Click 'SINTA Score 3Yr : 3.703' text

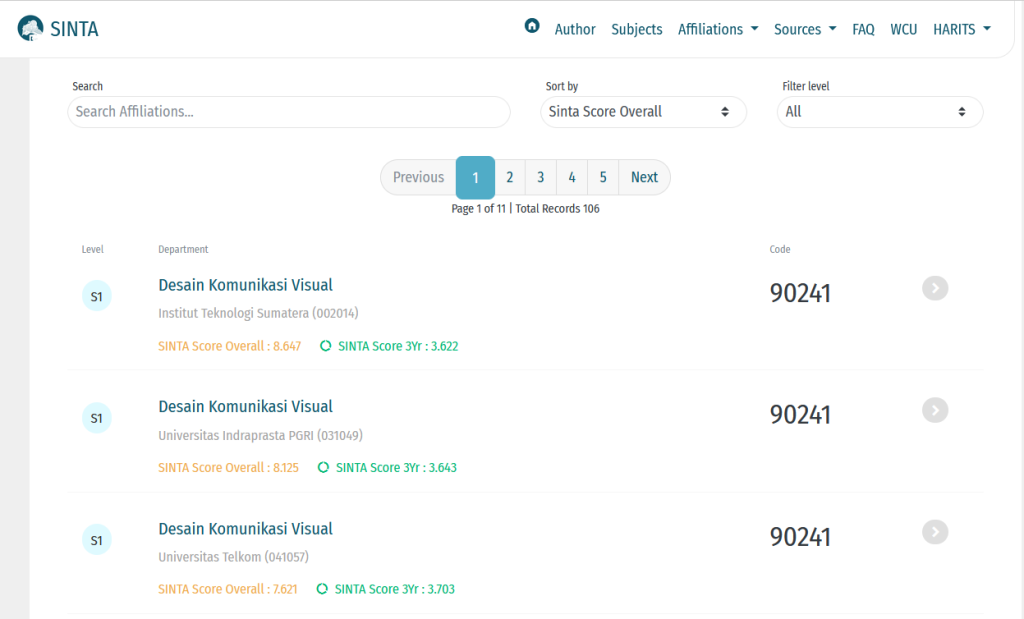pyautogui.click(x=394, y=589)
